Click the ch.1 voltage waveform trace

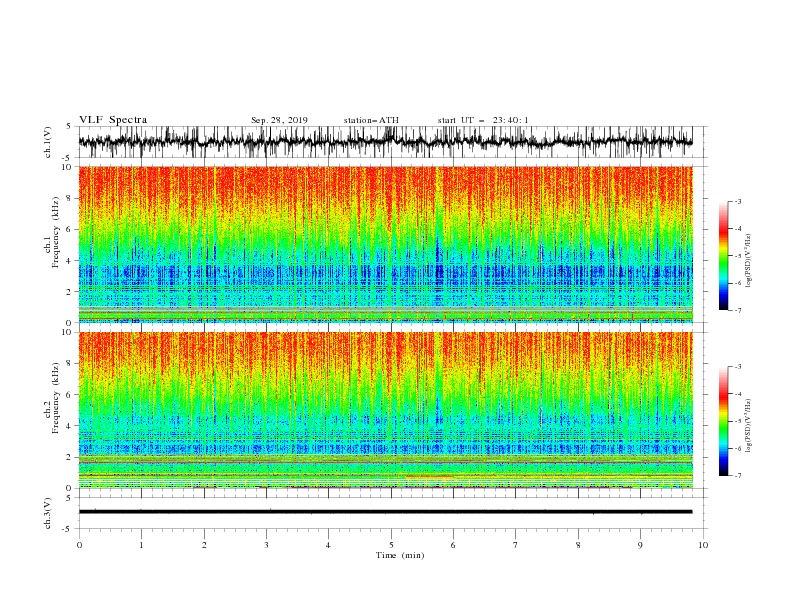385,142
